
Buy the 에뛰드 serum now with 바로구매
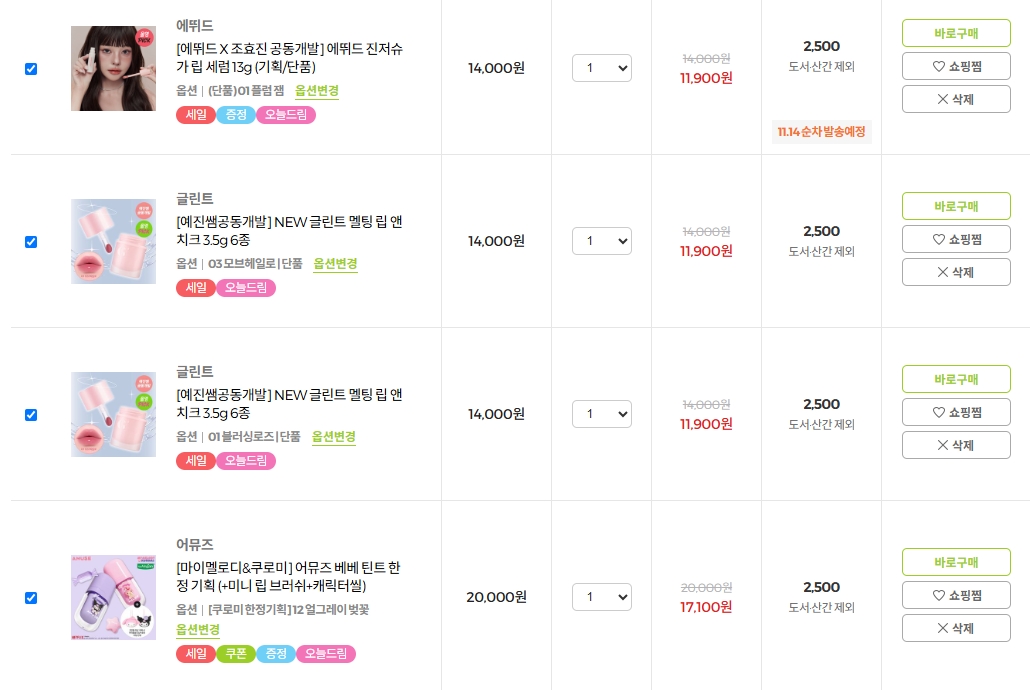coord(956,33)
